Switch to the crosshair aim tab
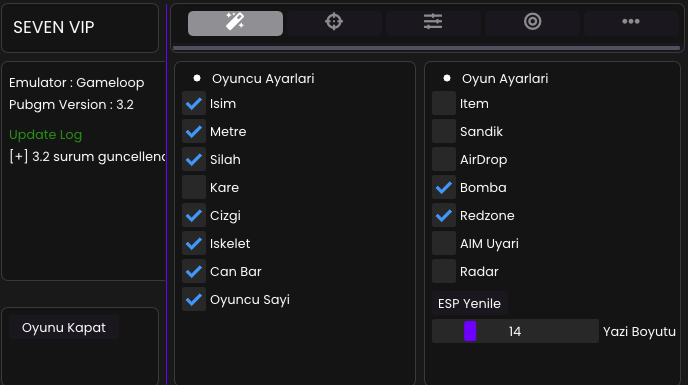The height and width of the screenshot is (385, 688). 334,23
